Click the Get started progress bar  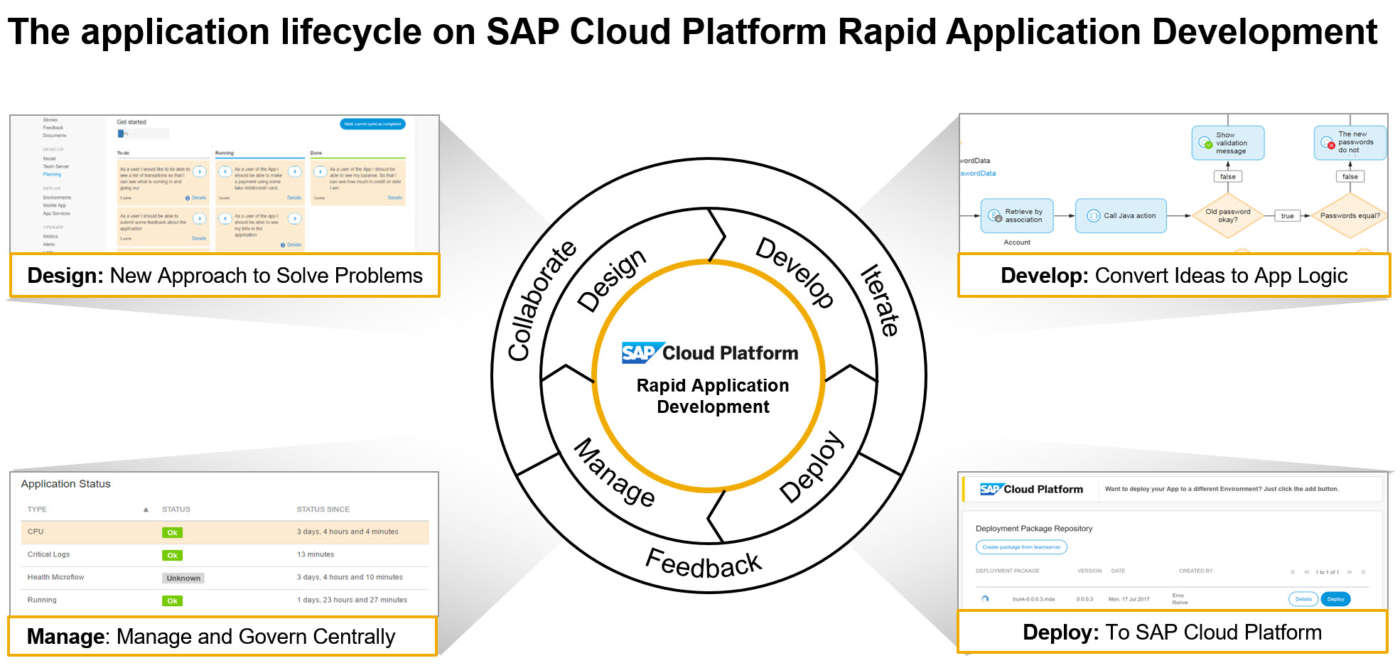pyautogui.click(x=143, y=133)
